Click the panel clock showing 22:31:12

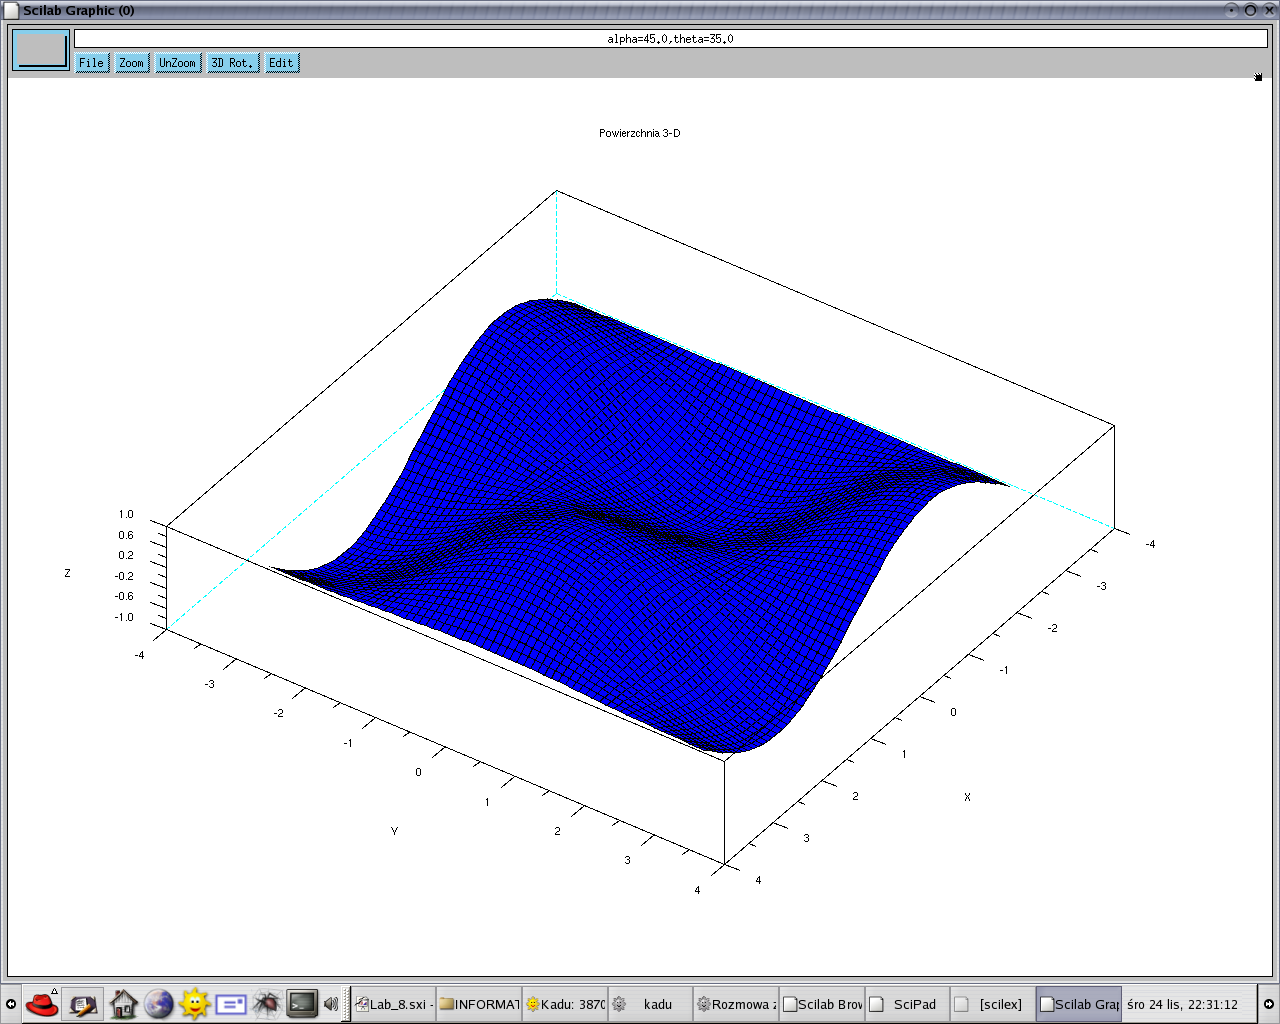pos(1182,1004)
